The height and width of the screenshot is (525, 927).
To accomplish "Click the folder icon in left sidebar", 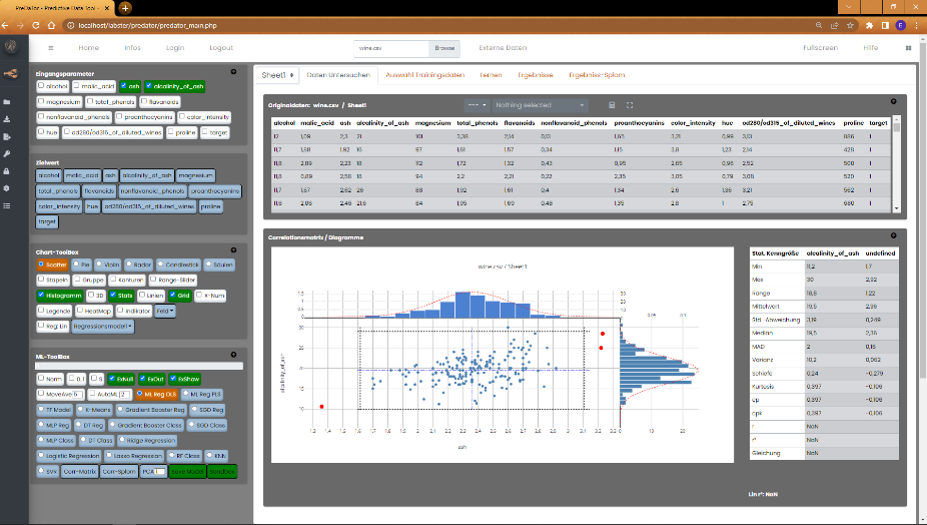I will [9, 102].
